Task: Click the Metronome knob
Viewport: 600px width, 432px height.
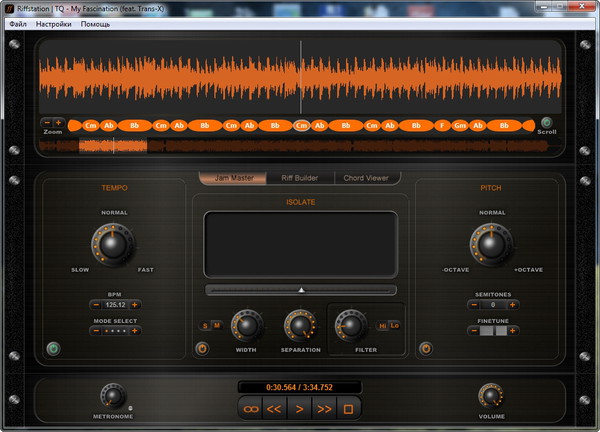Action: click(113, 396)
